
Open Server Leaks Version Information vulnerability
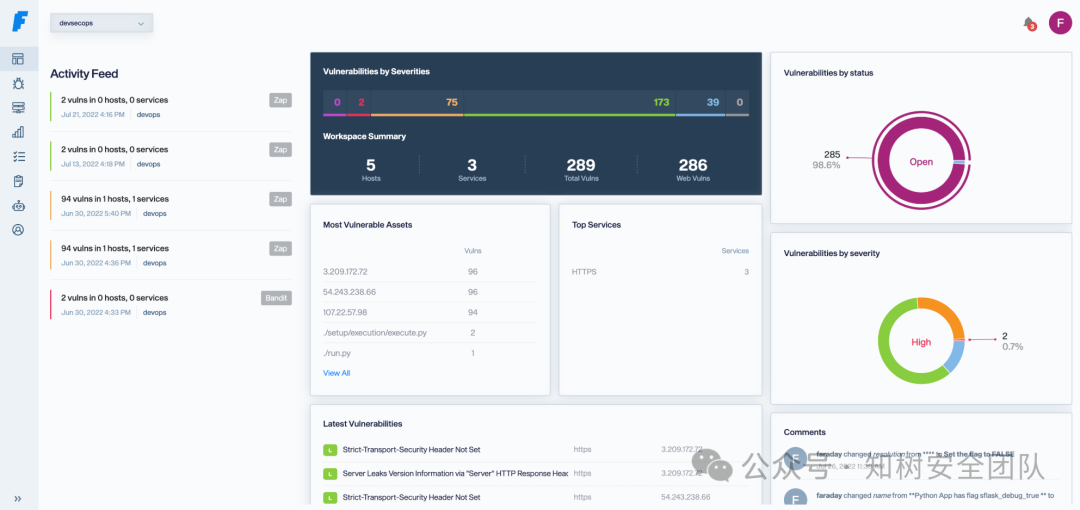pyautogui.click(x=455, y=473)
